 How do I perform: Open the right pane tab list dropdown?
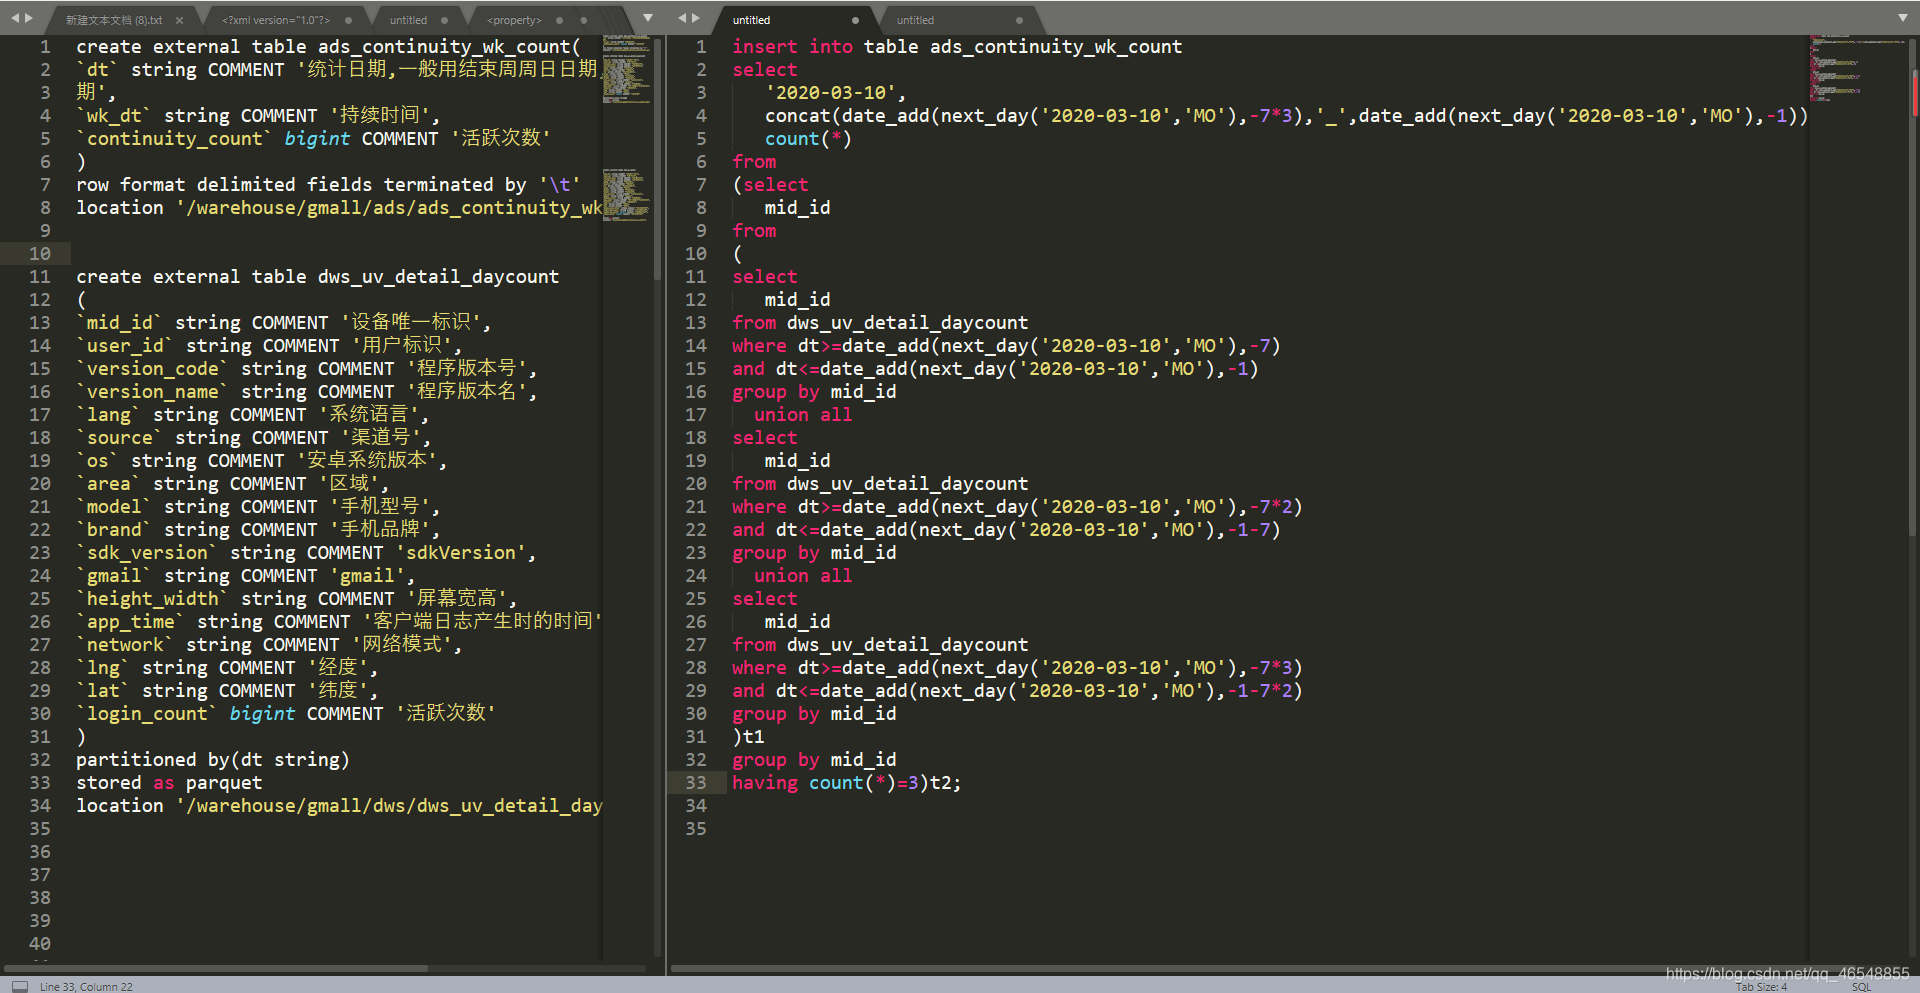tap(1902, 18)
